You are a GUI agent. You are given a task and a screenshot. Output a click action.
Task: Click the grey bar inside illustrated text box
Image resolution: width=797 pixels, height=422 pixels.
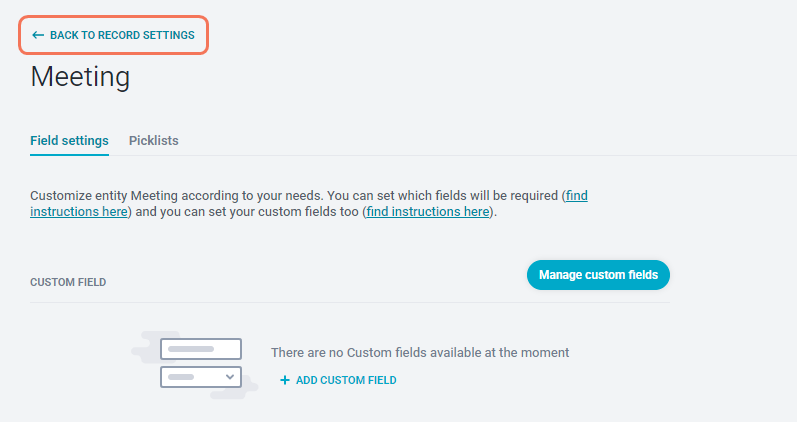point(191,349)
